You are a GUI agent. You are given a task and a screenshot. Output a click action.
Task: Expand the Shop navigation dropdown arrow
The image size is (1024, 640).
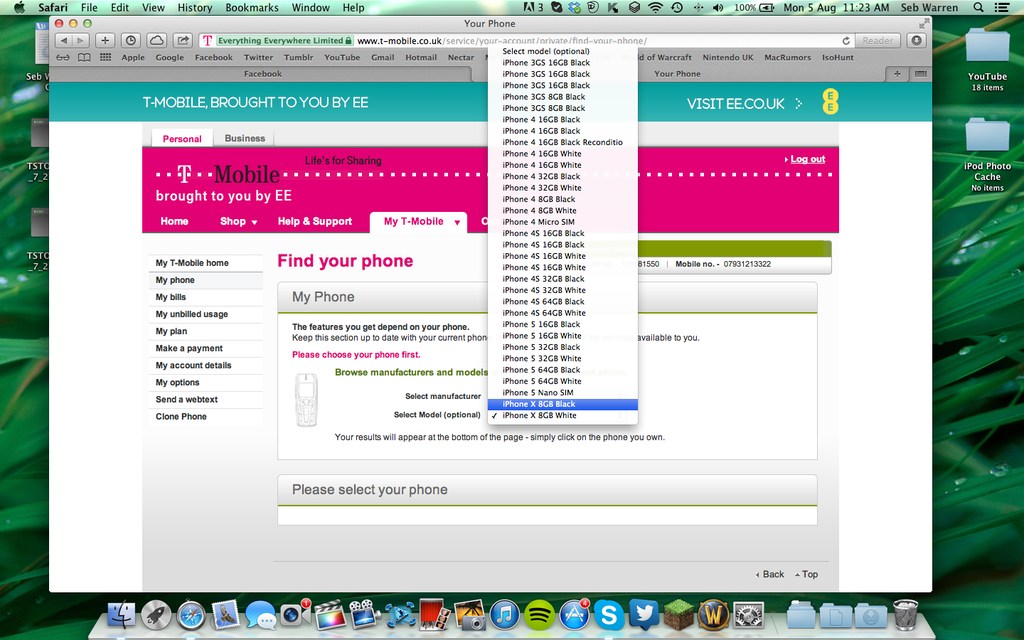(x=254, y=223)
